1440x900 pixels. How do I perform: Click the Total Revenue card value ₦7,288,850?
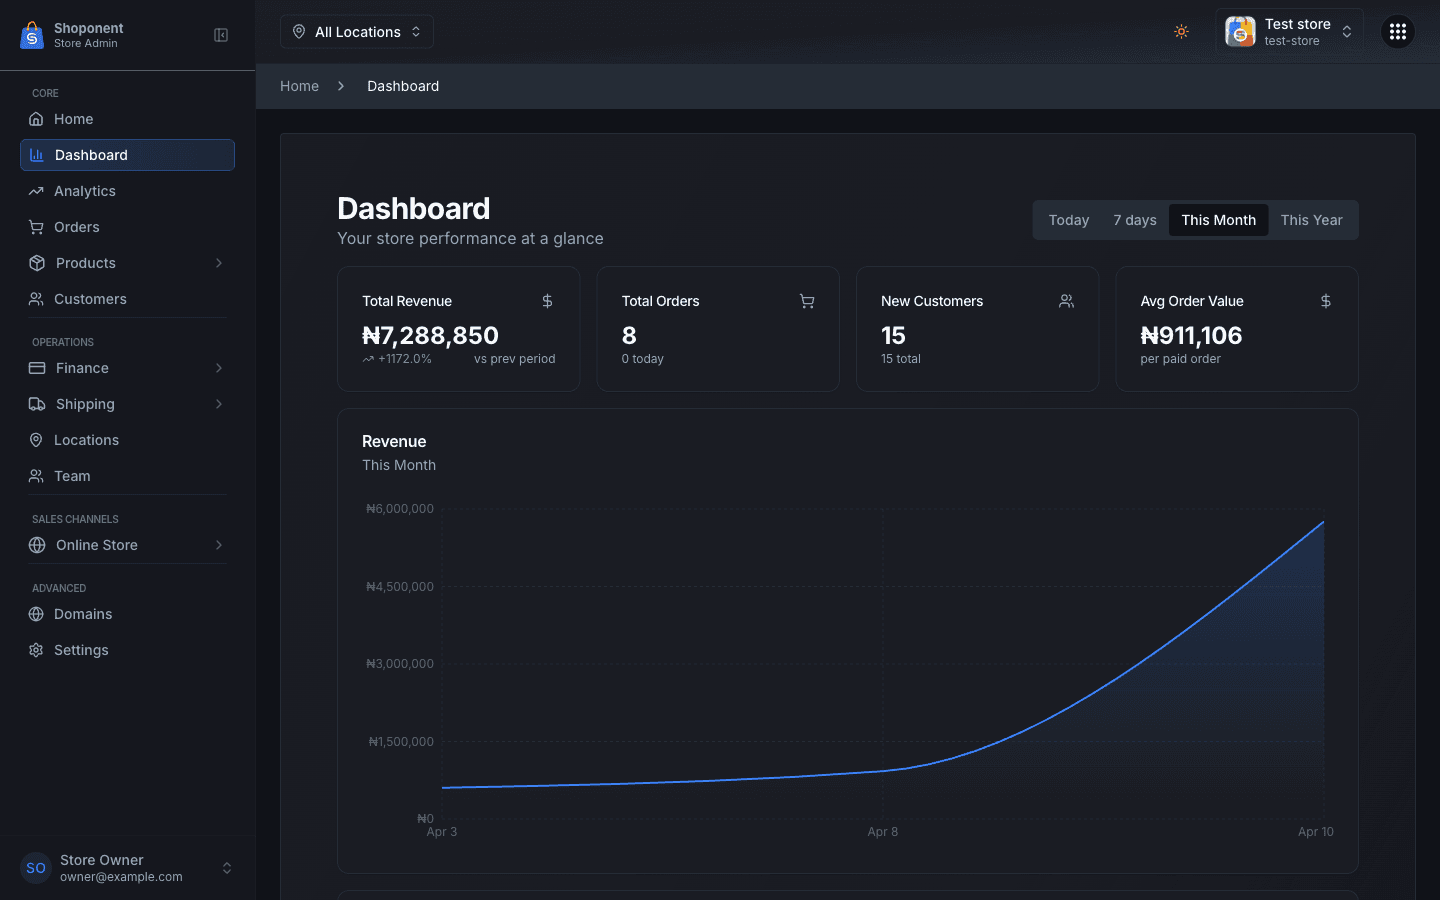coord(430,335)
